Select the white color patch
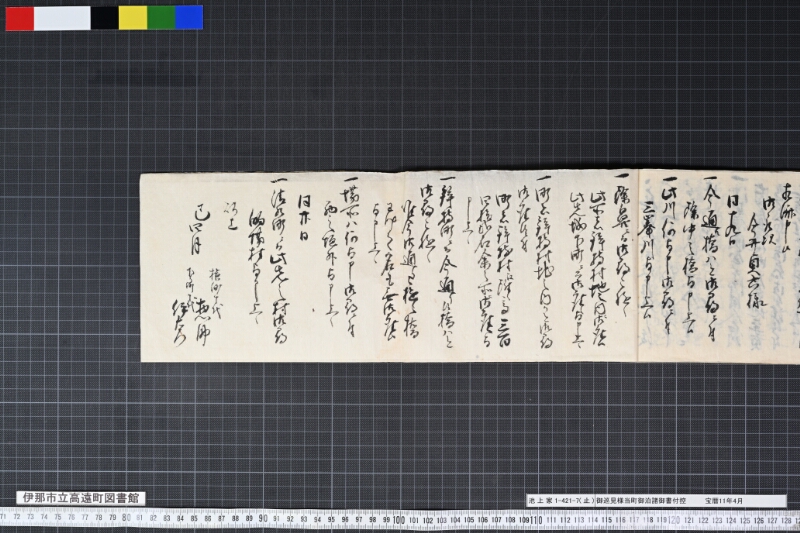The width and height of the screenshot is (800, 533). pyautogui.click(x=62, y=18)
